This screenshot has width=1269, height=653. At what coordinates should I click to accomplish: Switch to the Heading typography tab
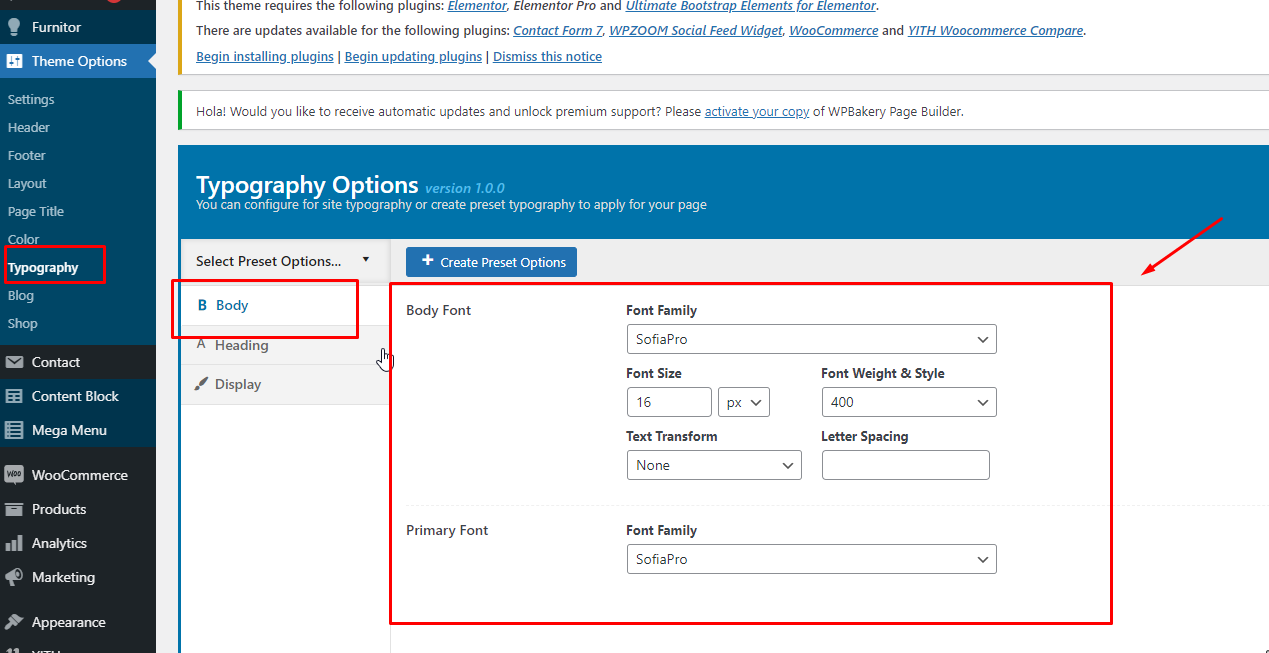click(x=284, y=345)
